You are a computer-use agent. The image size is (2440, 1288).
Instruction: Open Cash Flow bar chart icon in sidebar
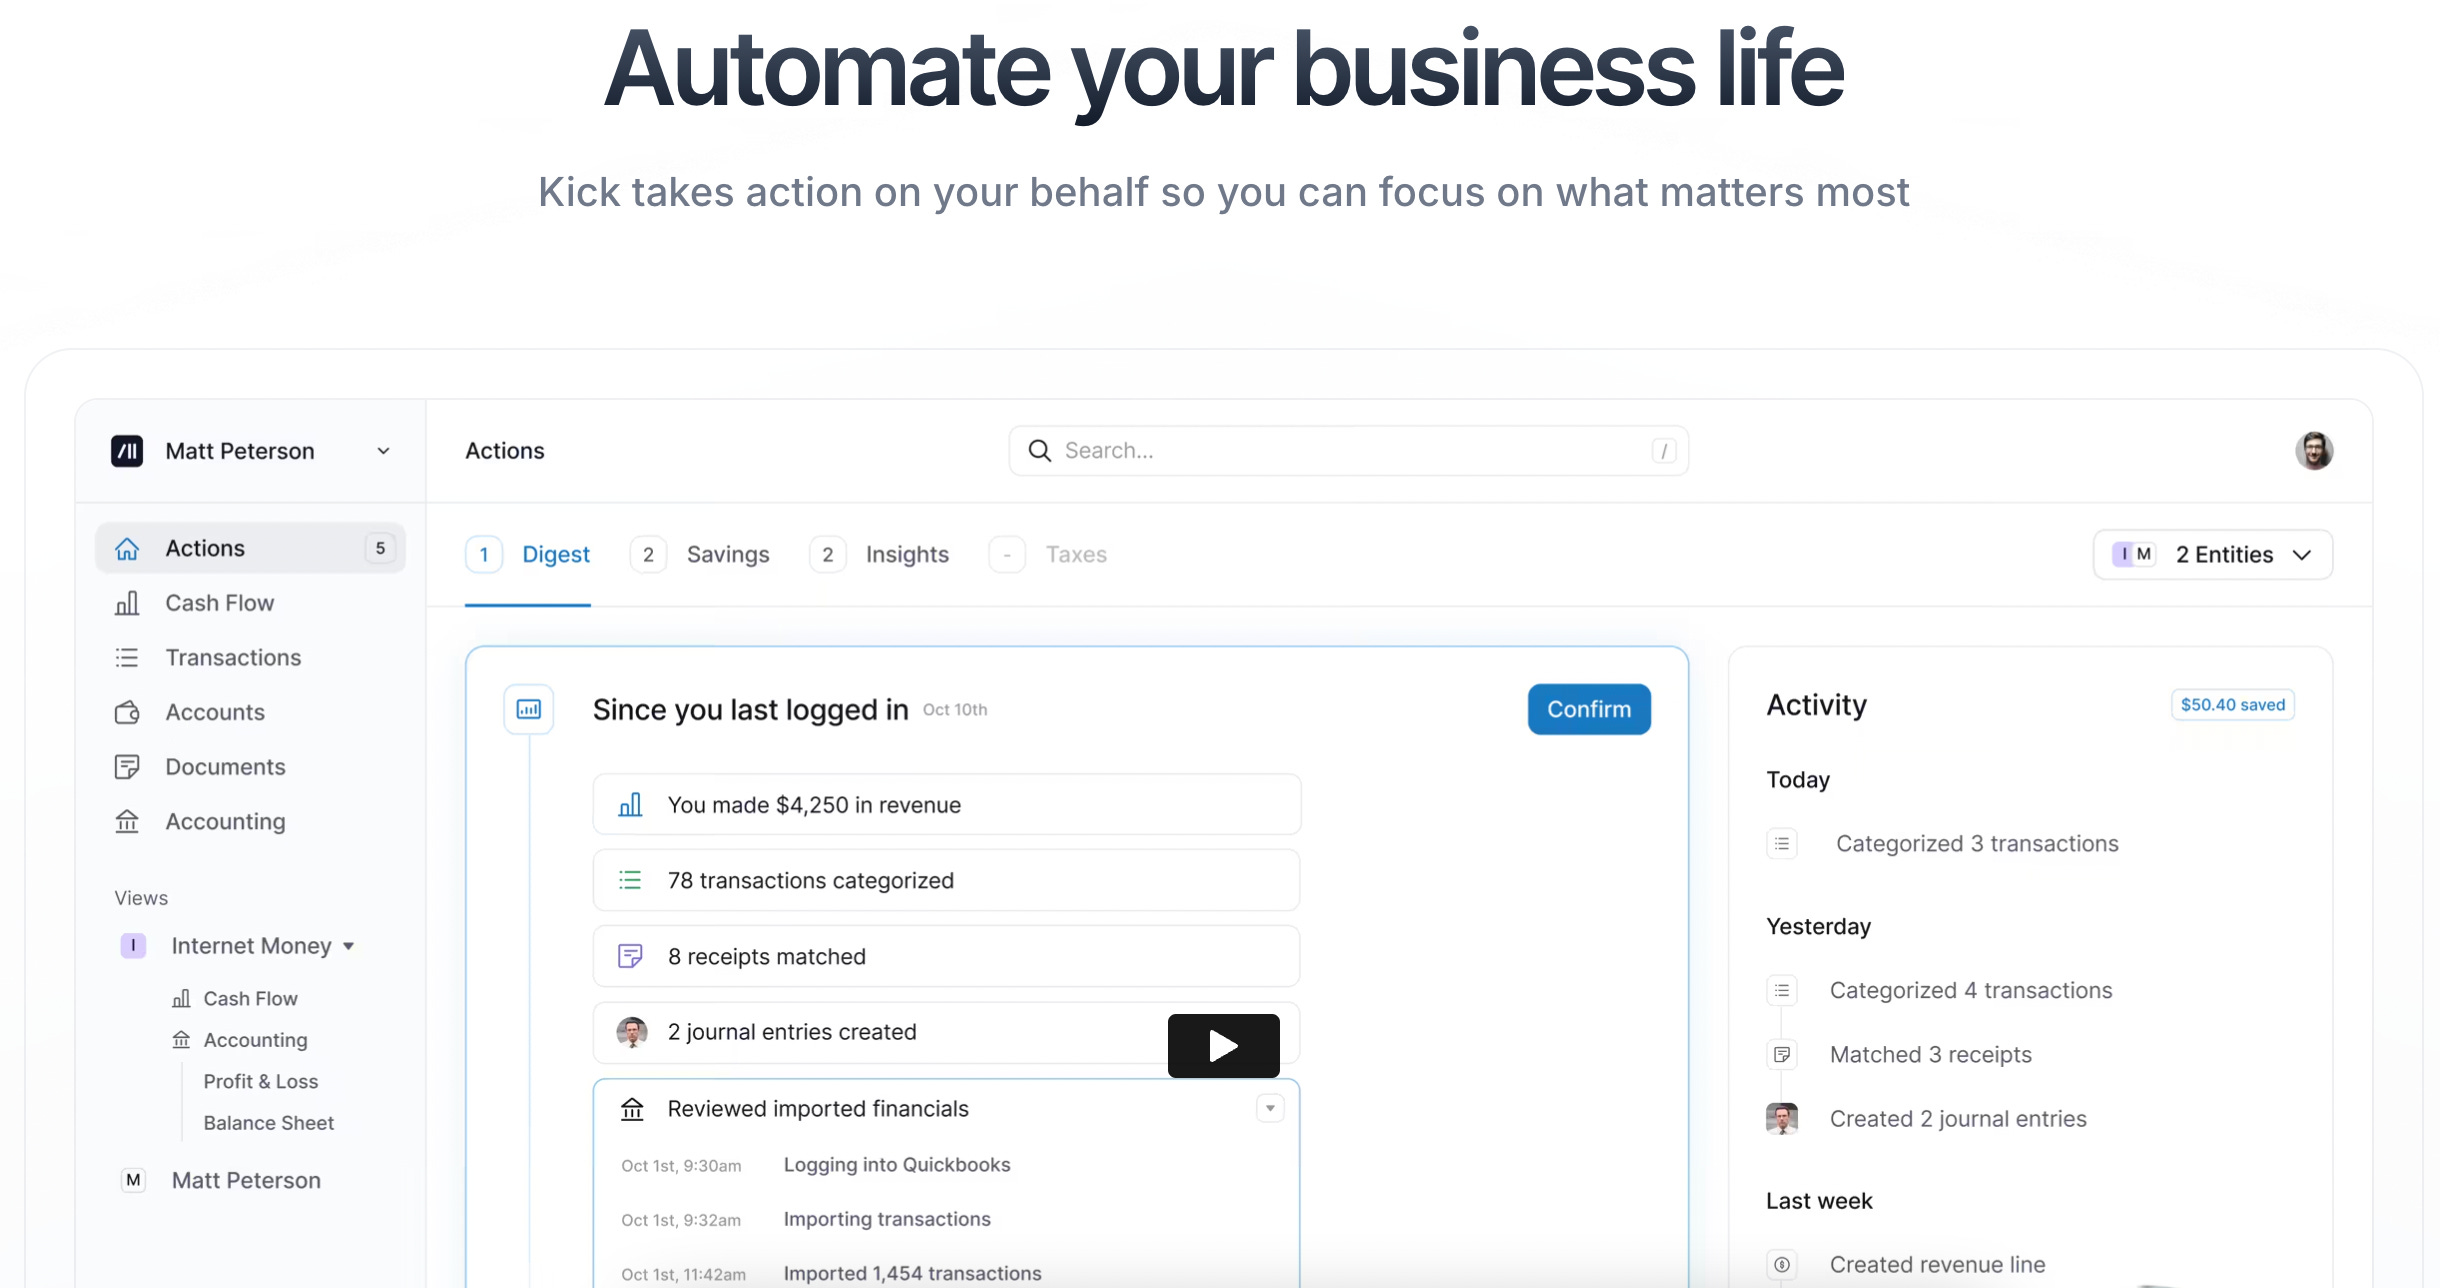(127, 603)
